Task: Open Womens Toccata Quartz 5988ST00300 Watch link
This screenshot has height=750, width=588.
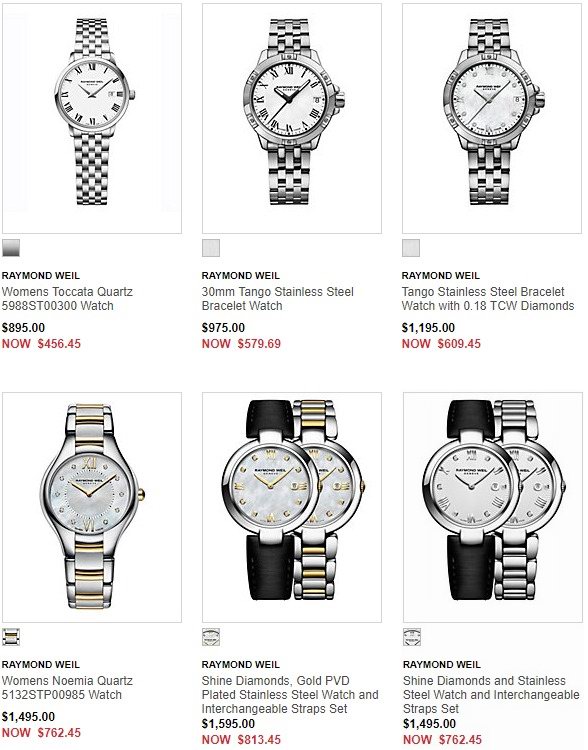Action: (67, 298)
